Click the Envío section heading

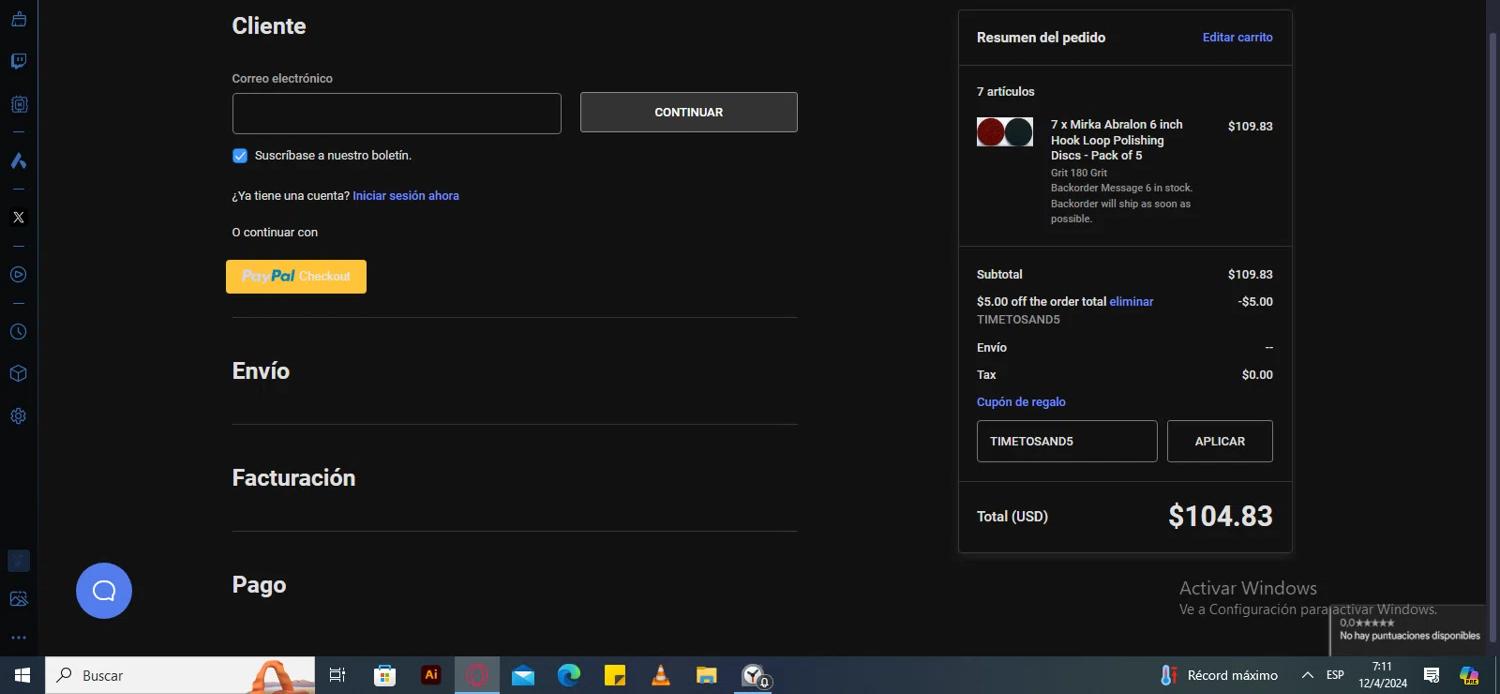click(261, 371)
